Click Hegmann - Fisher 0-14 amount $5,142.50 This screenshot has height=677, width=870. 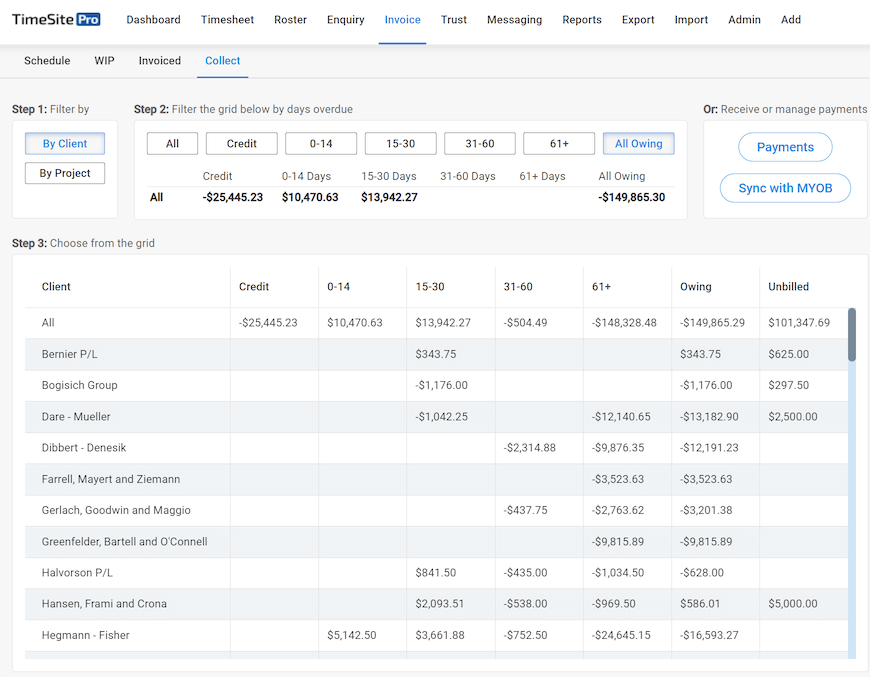pyautogui.click(x=352, y=635)
